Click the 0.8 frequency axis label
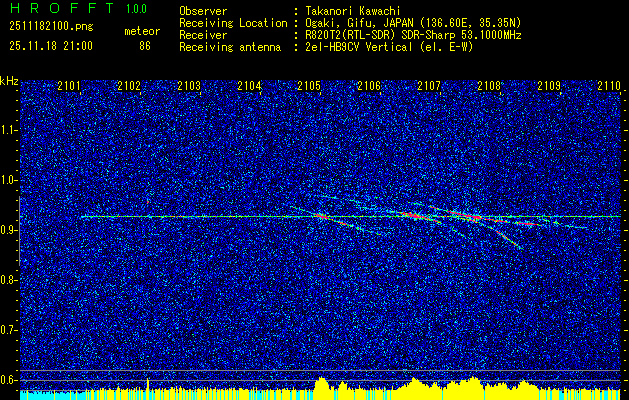The height and width of the screenshot is (400, 629). pyautogui.click(x=8, y=280)
